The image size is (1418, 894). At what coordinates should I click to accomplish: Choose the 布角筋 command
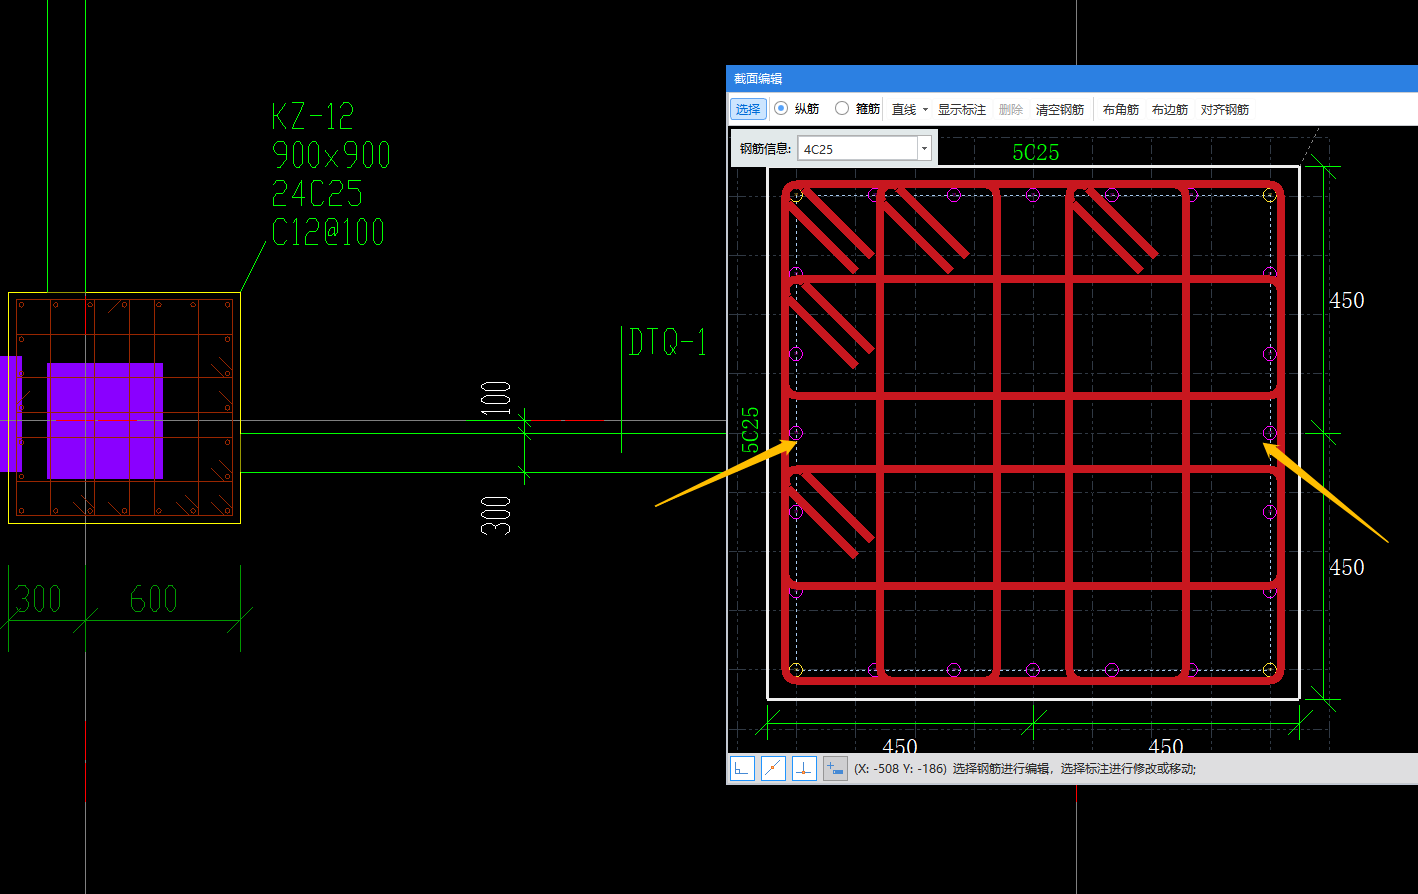[1121, 109]
